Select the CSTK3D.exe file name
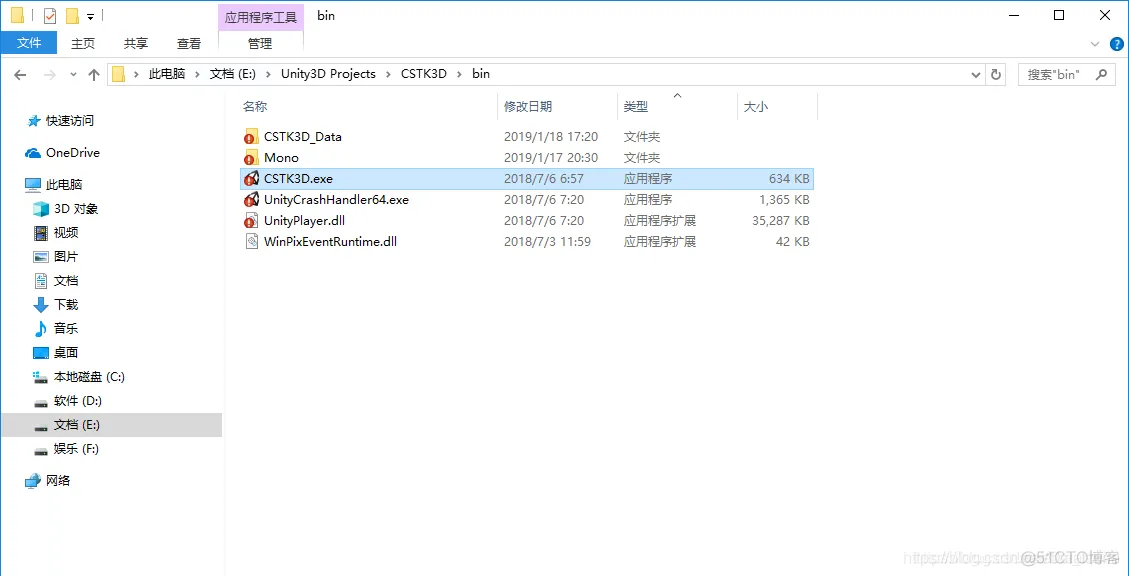The image size is (1129, 576). 298,179
